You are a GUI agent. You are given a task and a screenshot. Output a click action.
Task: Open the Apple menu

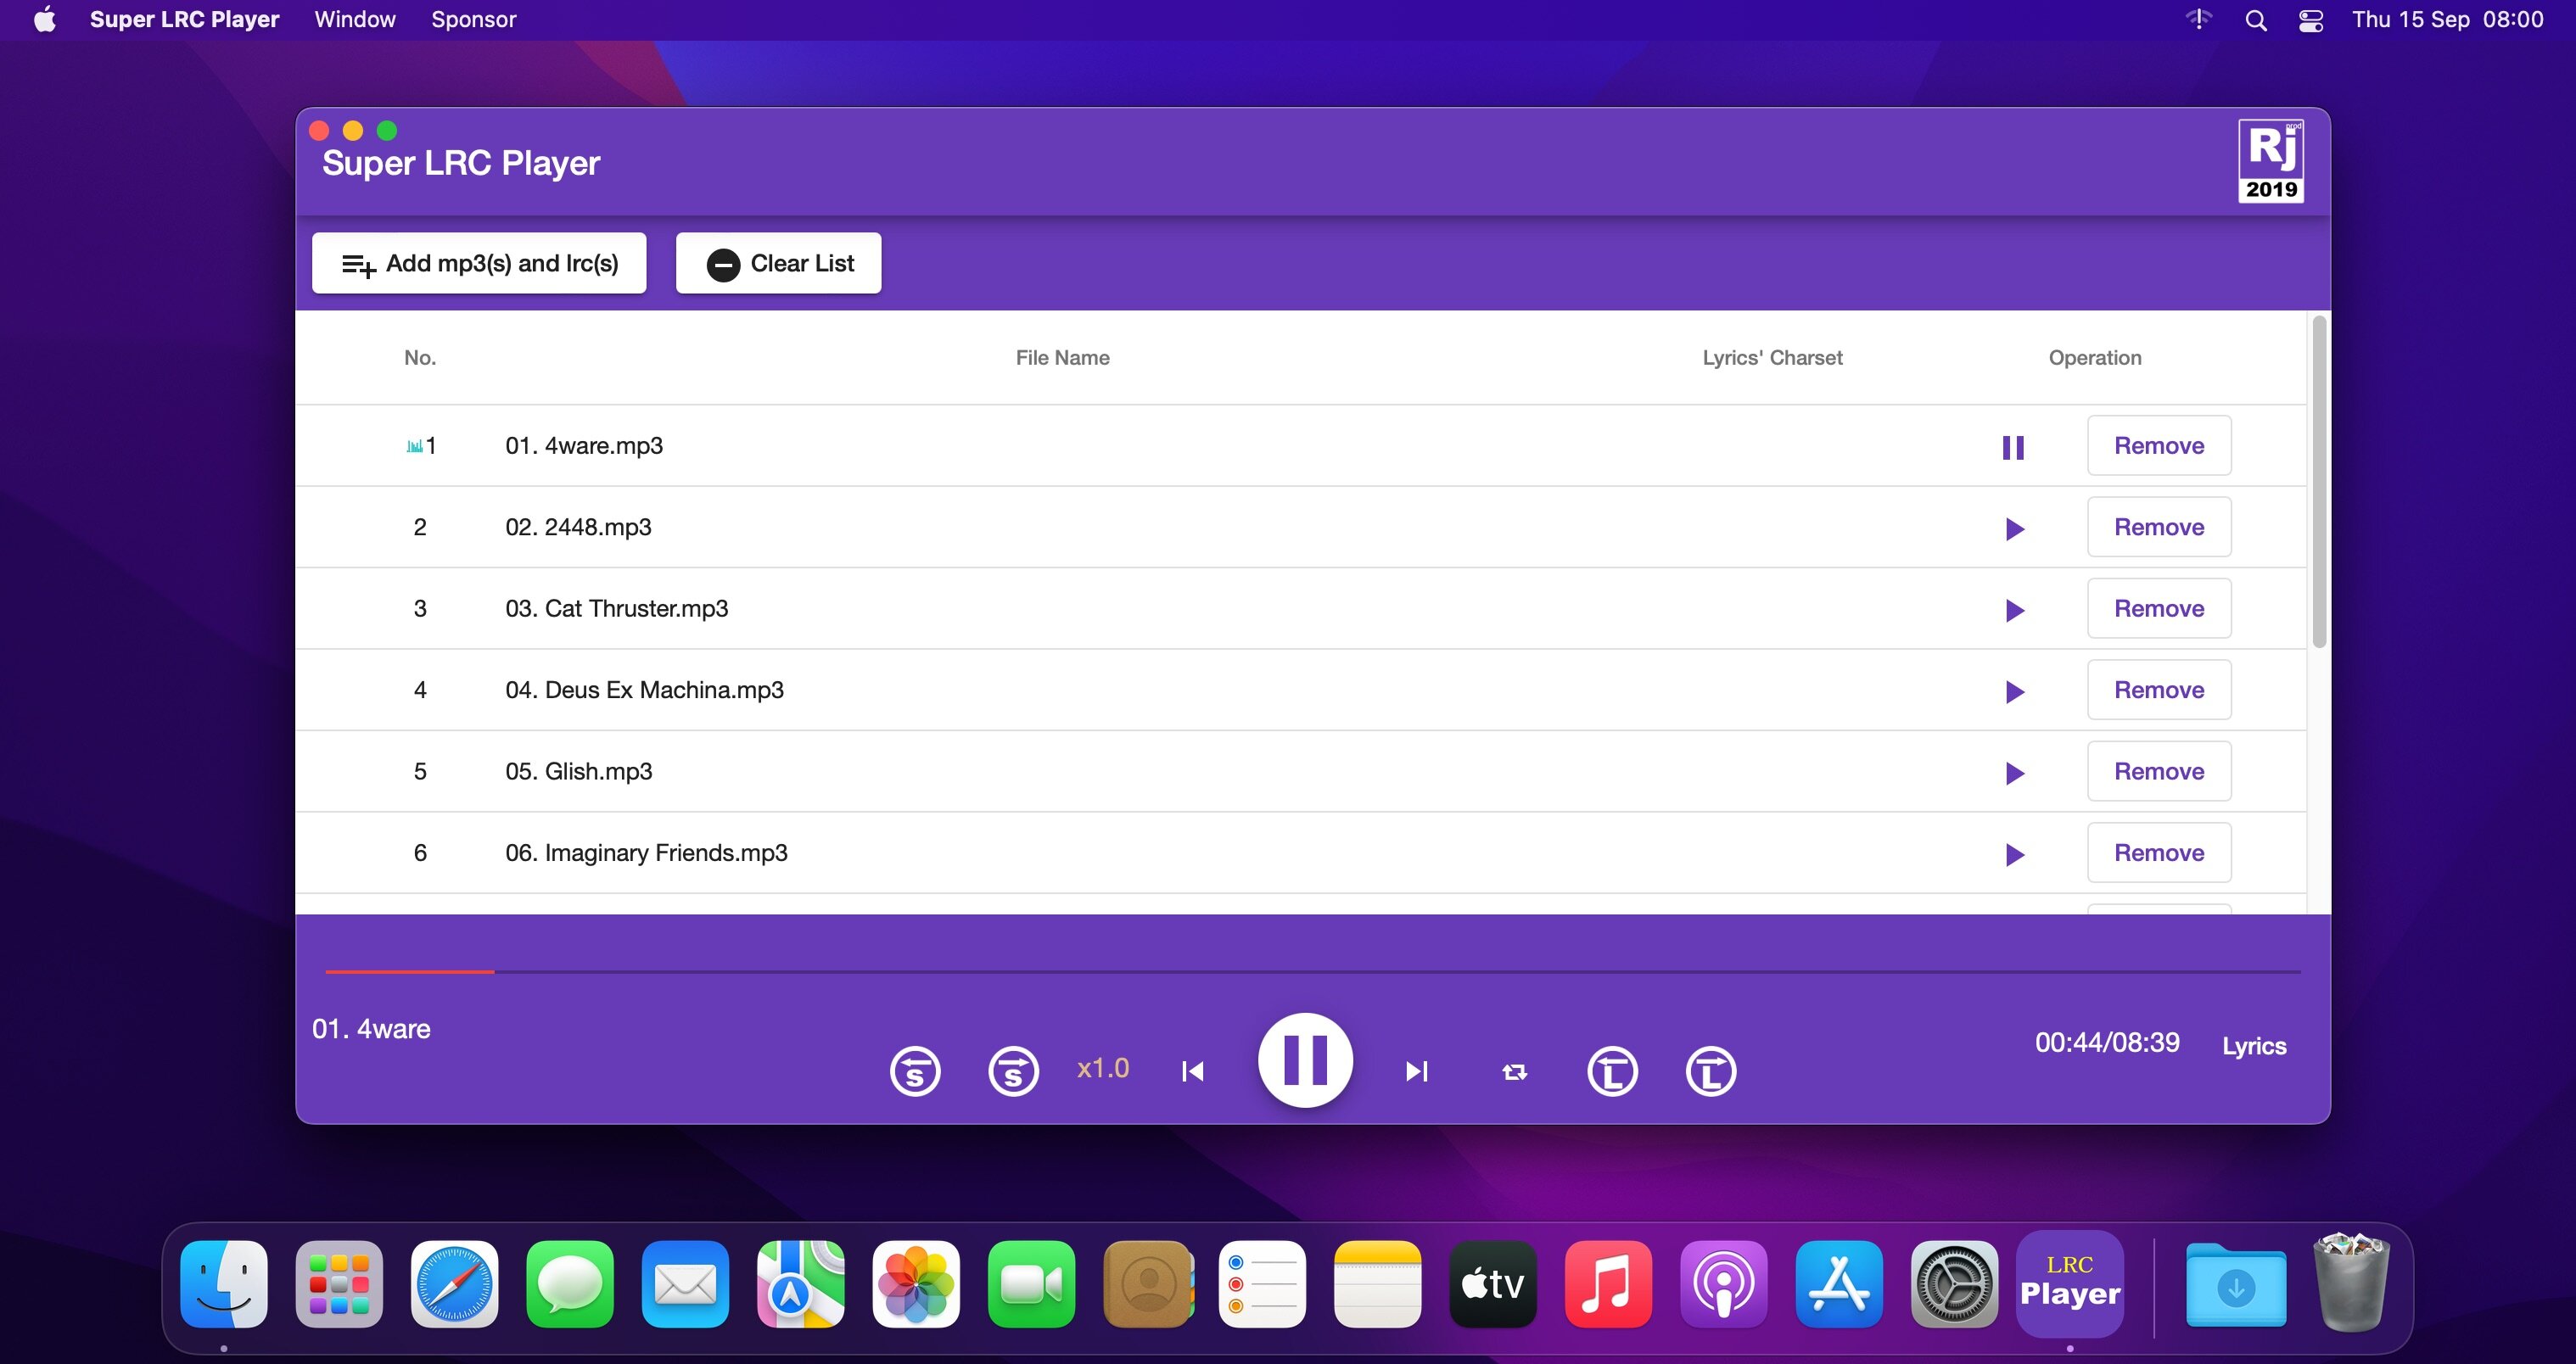[x=45, y=19]
